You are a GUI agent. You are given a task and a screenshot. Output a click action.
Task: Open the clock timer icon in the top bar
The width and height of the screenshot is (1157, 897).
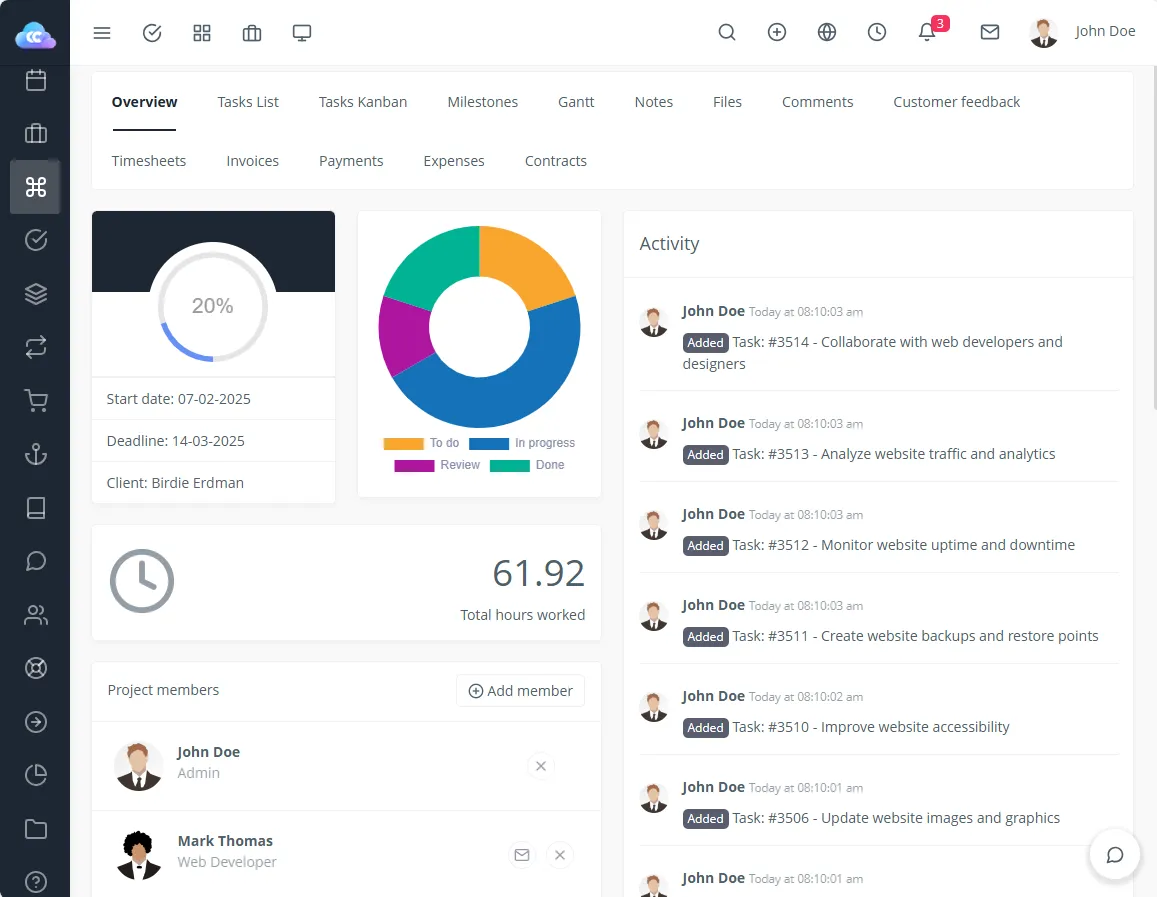point(877,32)
